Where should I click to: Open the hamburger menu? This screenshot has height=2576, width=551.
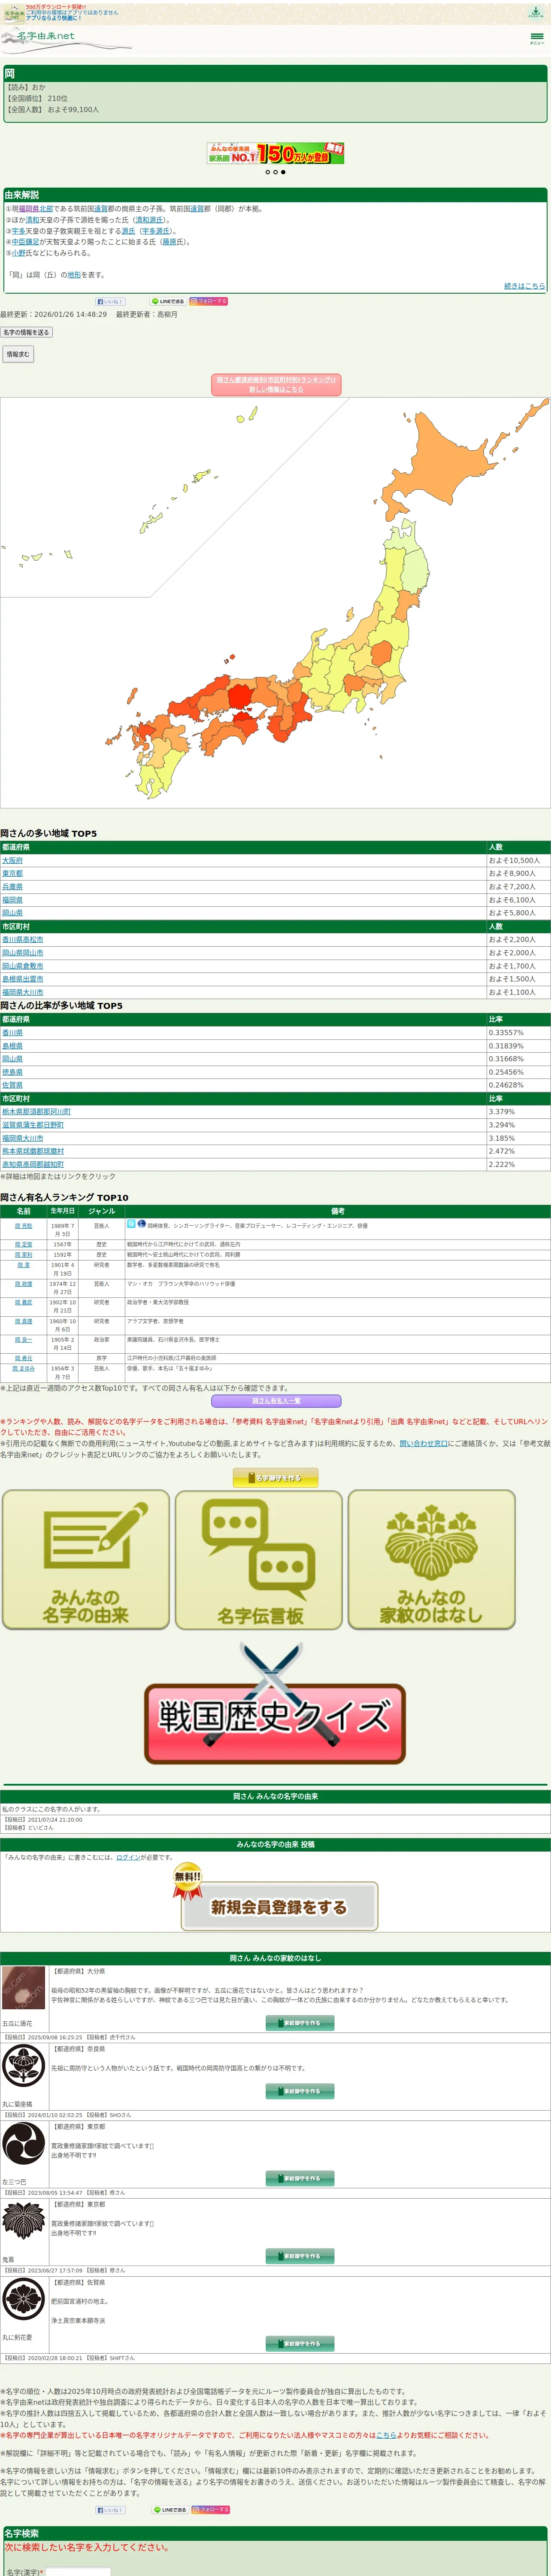pos(537,39)
